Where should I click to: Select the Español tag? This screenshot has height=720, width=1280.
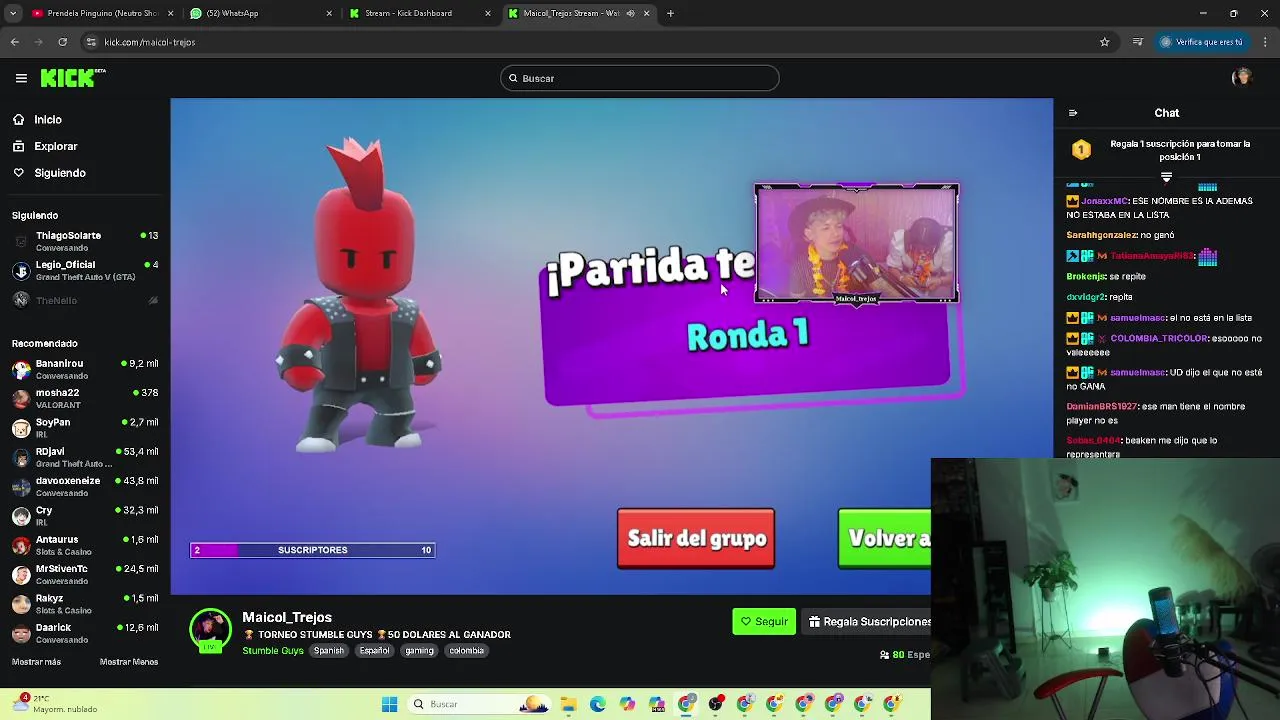[374, 651]
